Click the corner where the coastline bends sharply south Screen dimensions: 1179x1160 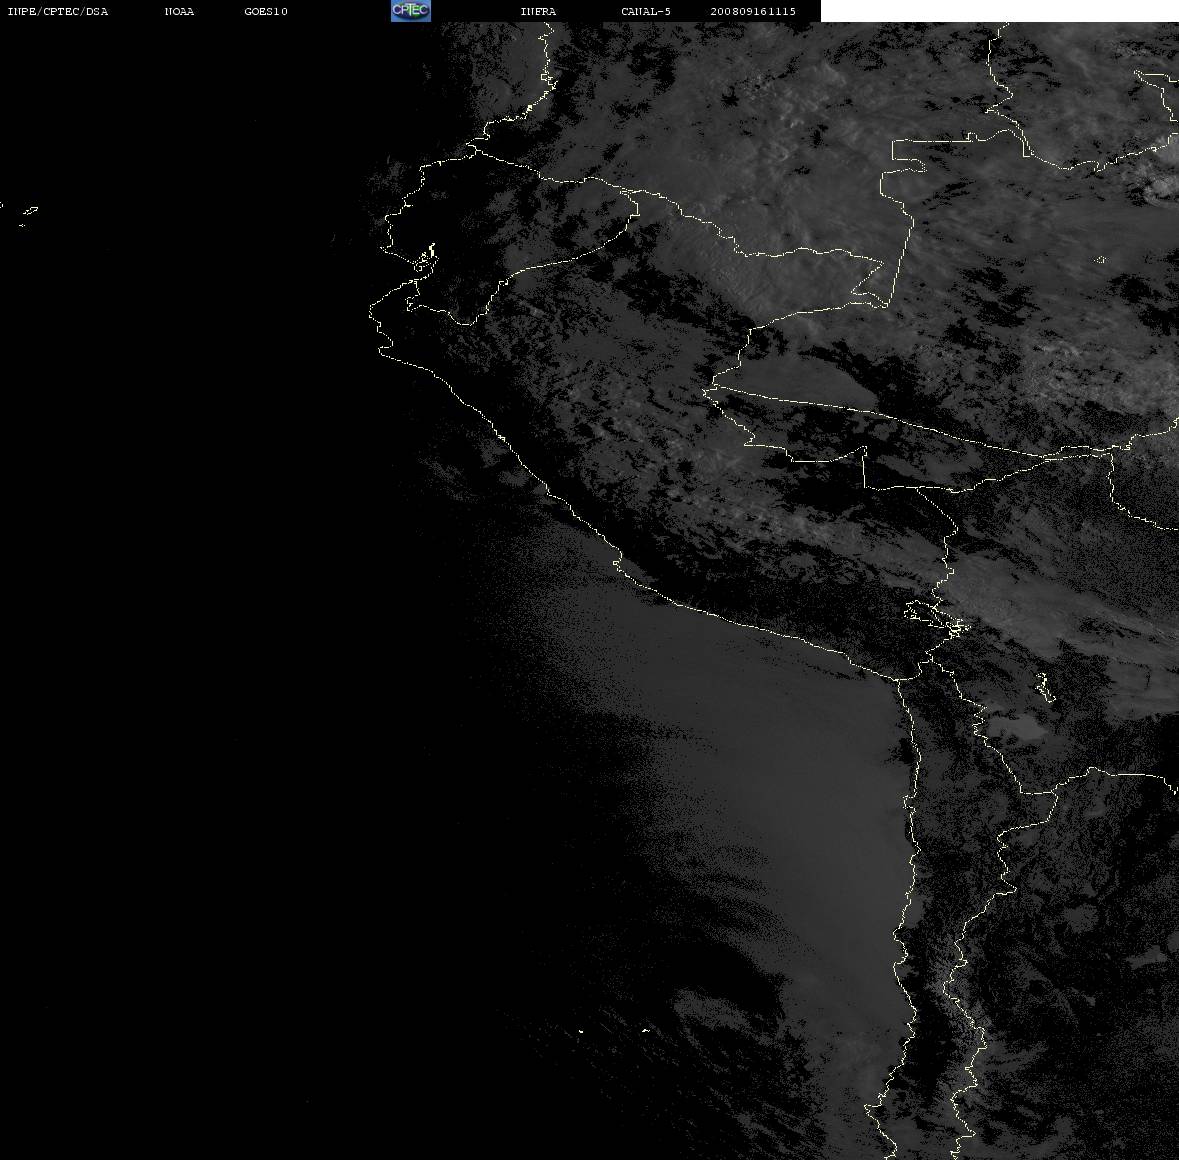pos(899,680)
